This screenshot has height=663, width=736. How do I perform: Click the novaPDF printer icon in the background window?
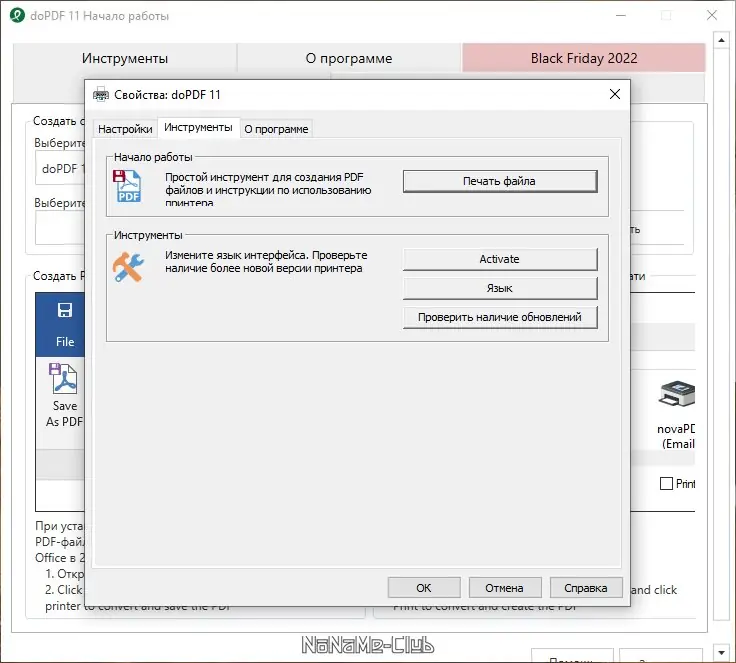tap(677, 393)
